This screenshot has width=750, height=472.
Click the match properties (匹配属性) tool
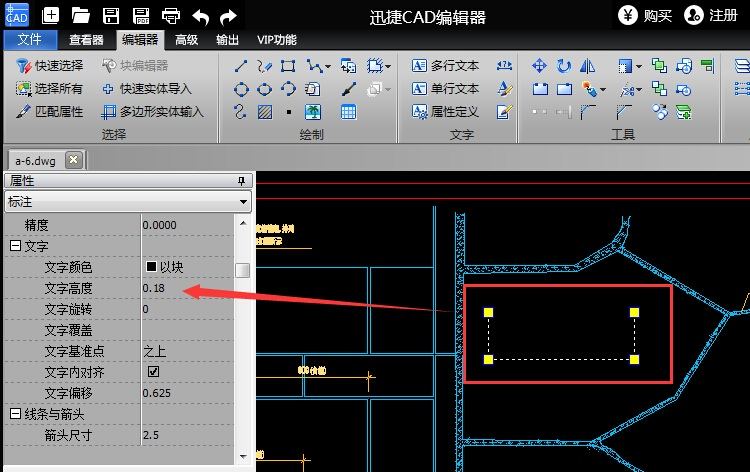pos(50,111)
